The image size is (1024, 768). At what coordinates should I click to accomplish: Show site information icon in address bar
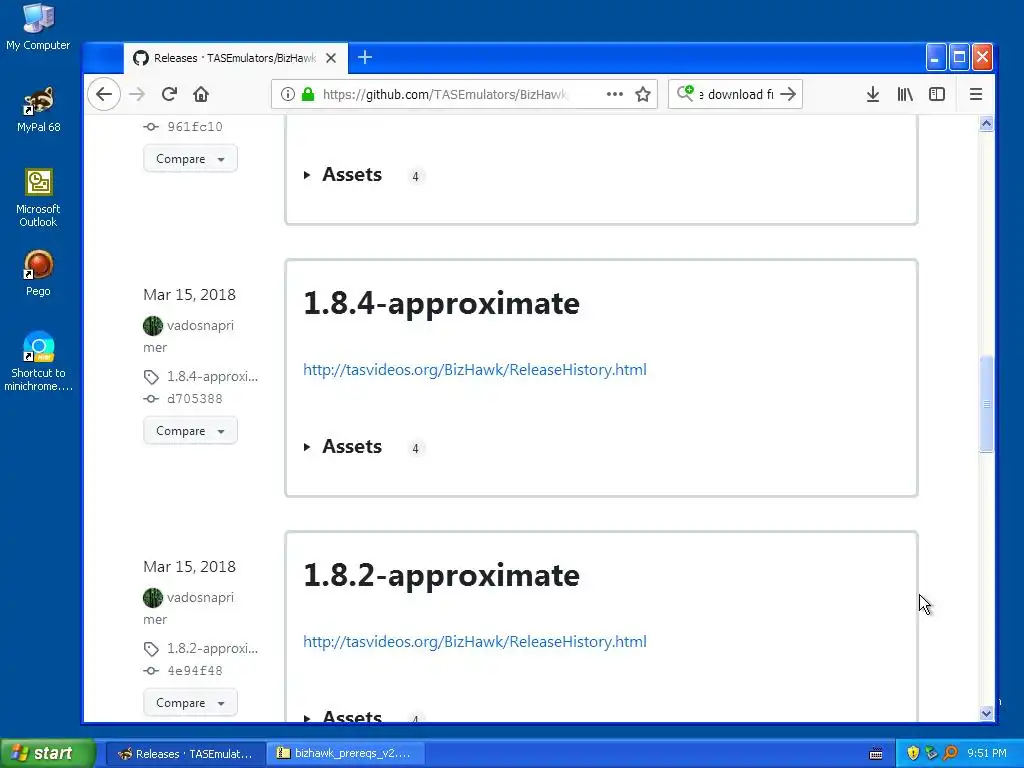tap(287, 94)
